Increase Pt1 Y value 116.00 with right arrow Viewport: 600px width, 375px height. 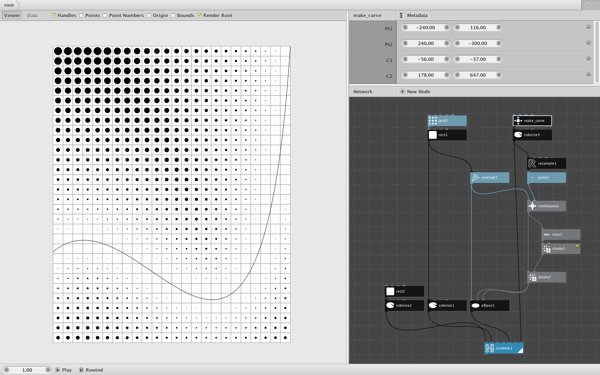tap(499, 28)
